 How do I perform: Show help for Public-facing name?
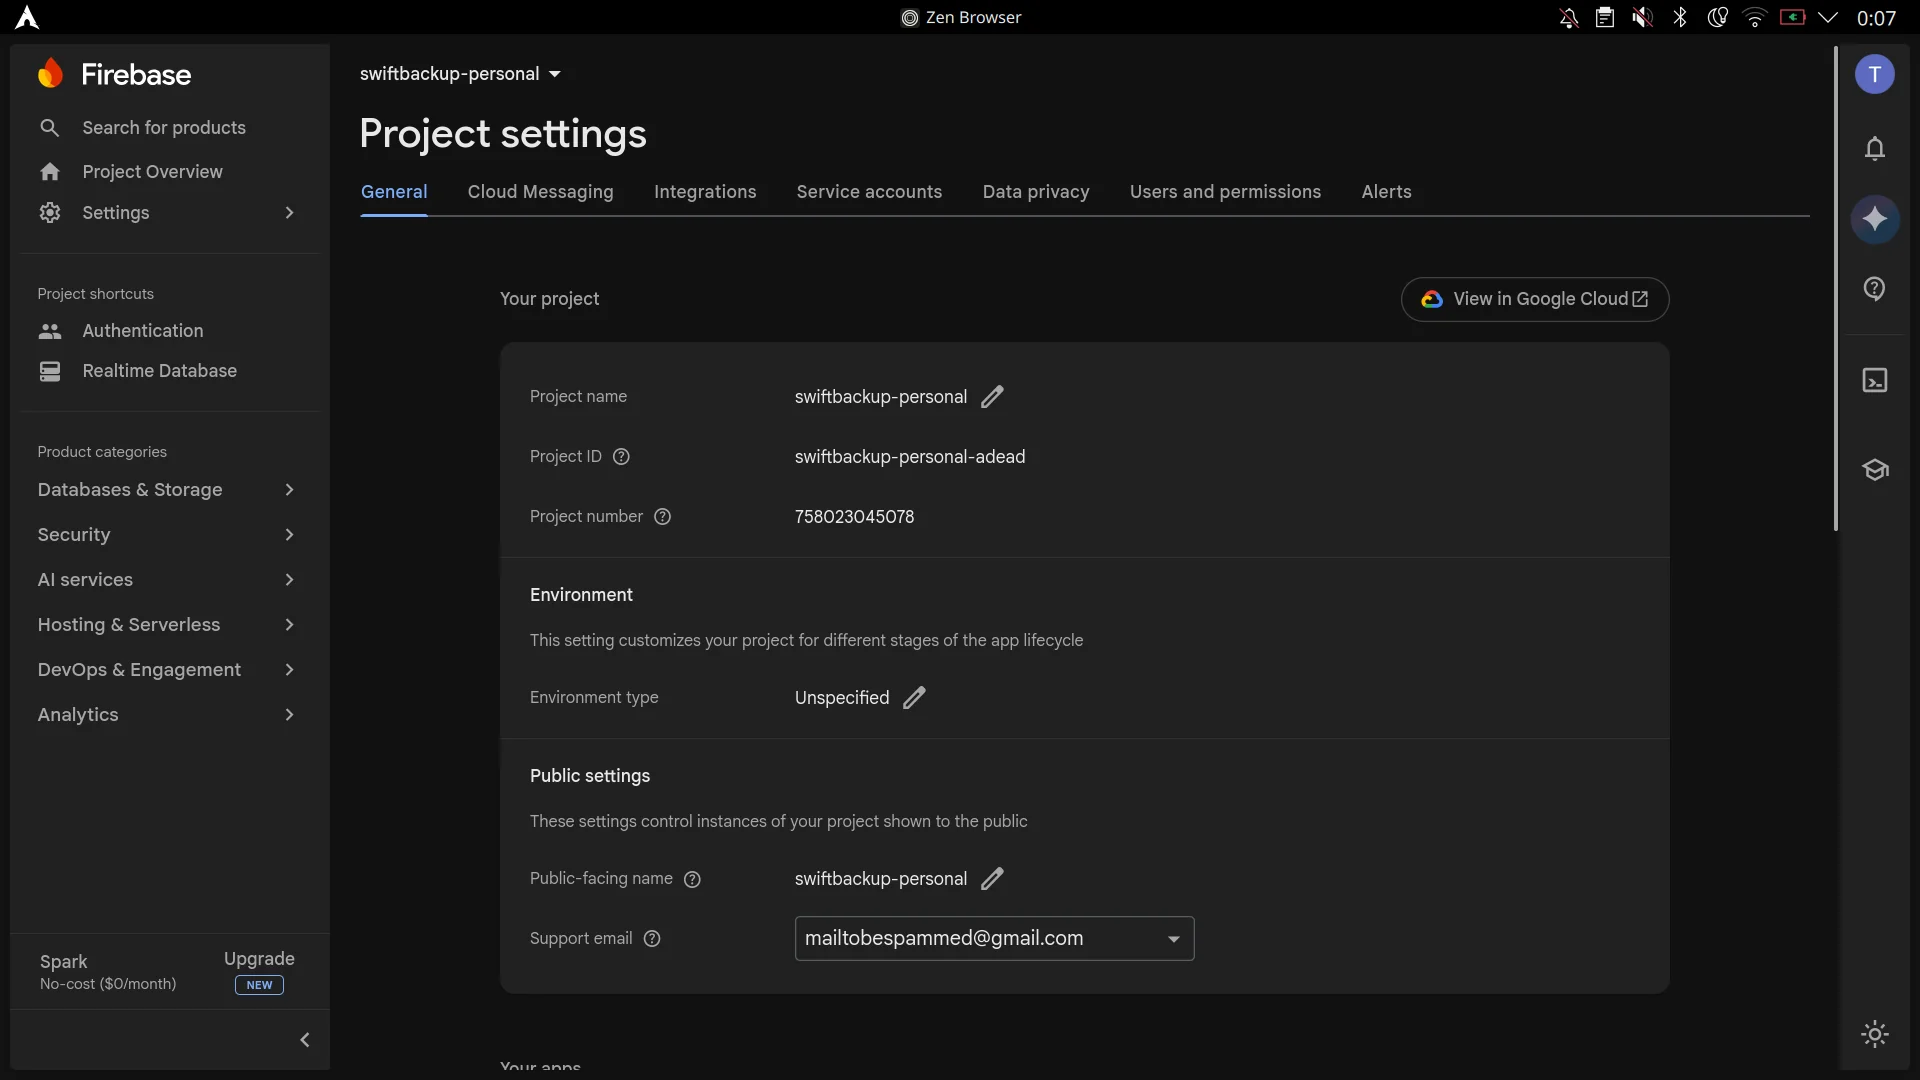692,879
